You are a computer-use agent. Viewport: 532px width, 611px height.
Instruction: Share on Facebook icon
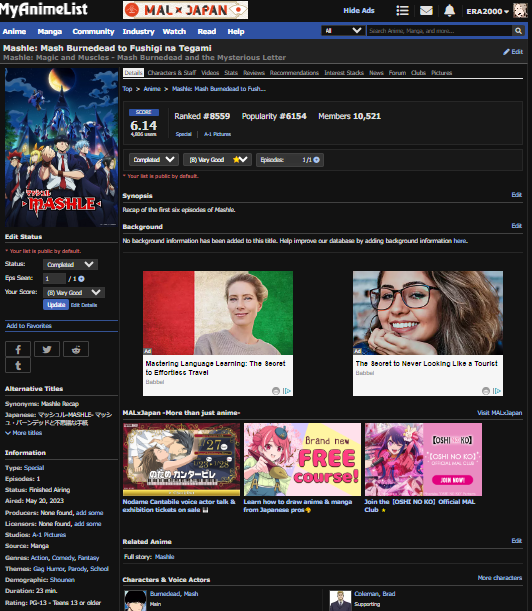[18, 349]
